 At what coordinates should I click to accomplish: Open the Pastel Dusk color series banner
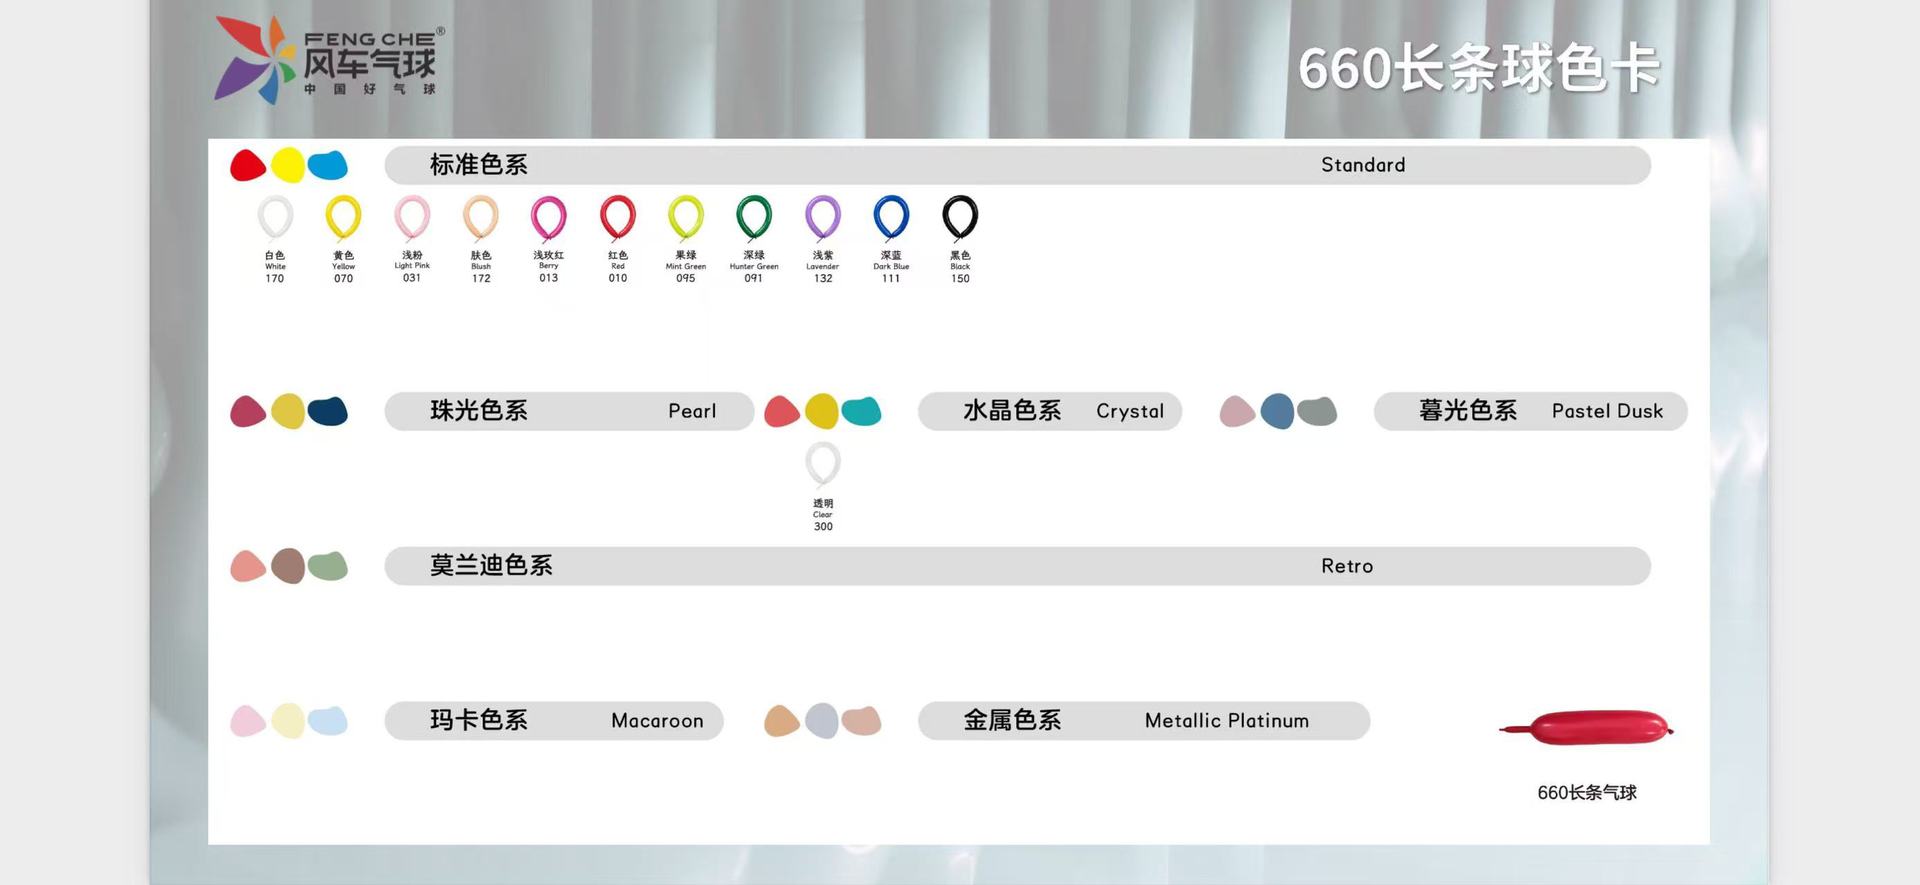(x=1531, y=411)
